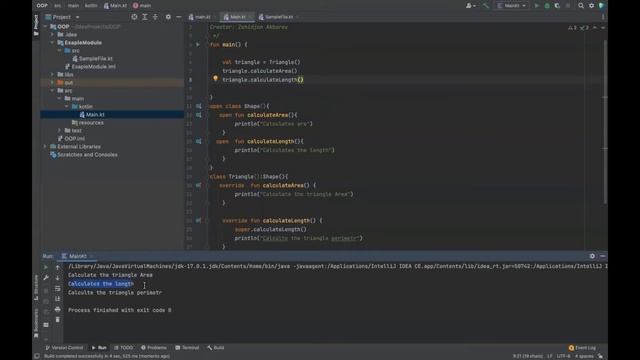Click the down arrow in Run console toolbar

pyautogui.click(x=58, y=278)
